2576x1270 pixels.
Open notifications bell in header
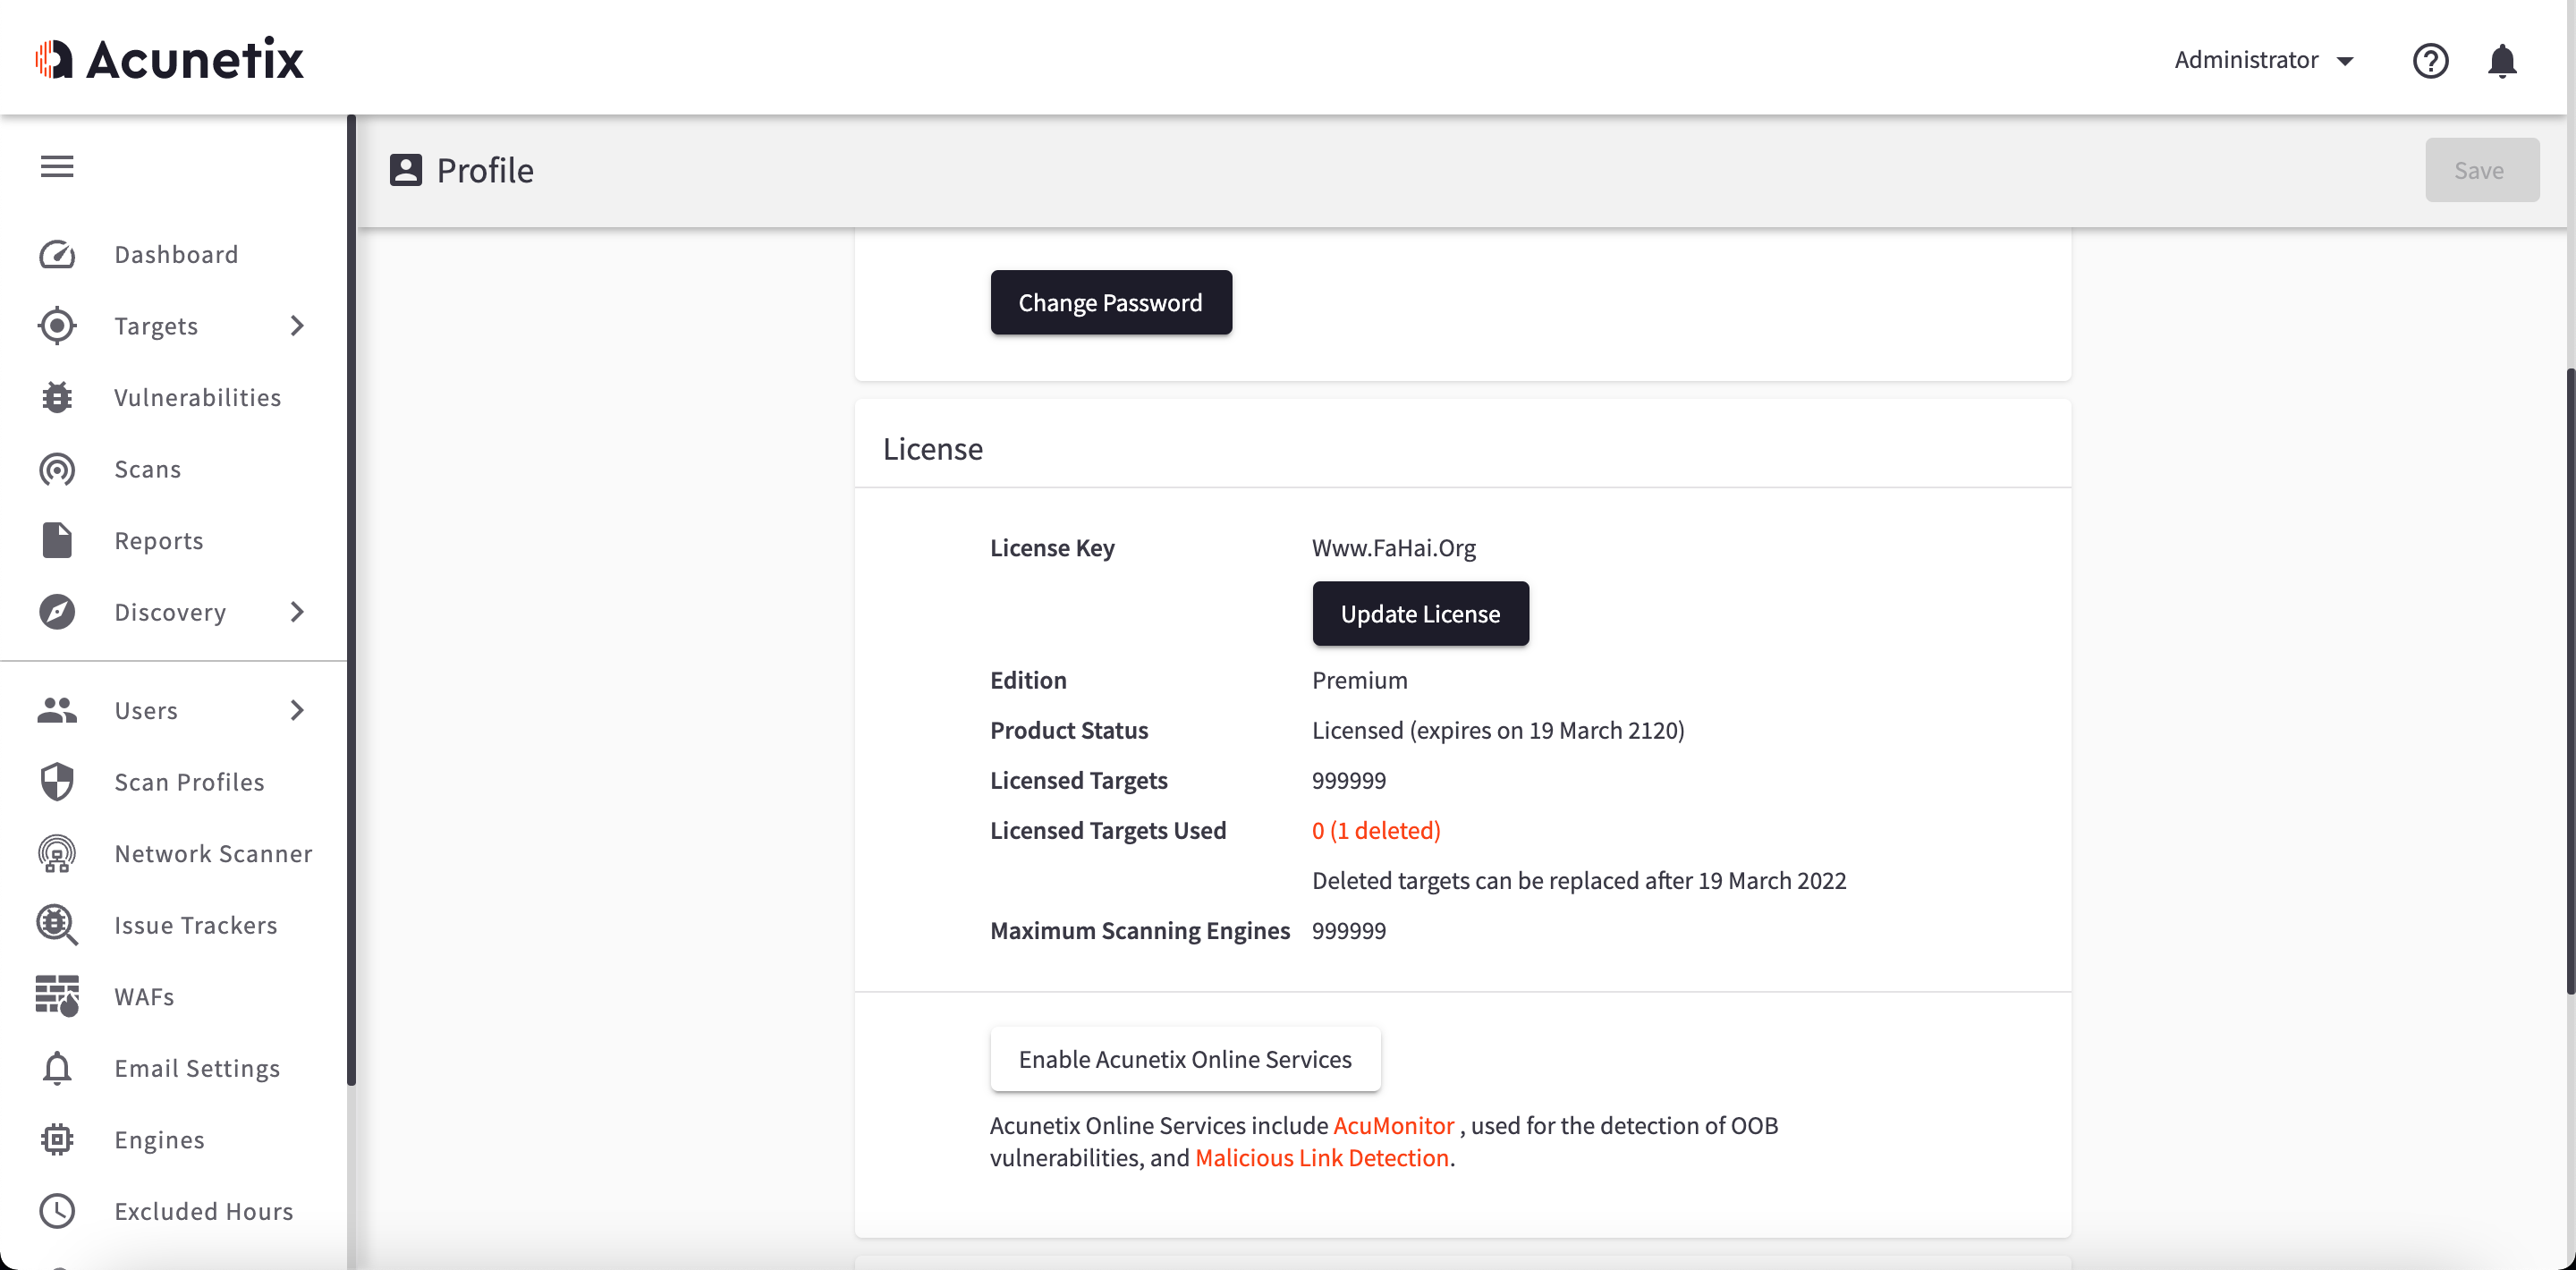point(2502,60)
